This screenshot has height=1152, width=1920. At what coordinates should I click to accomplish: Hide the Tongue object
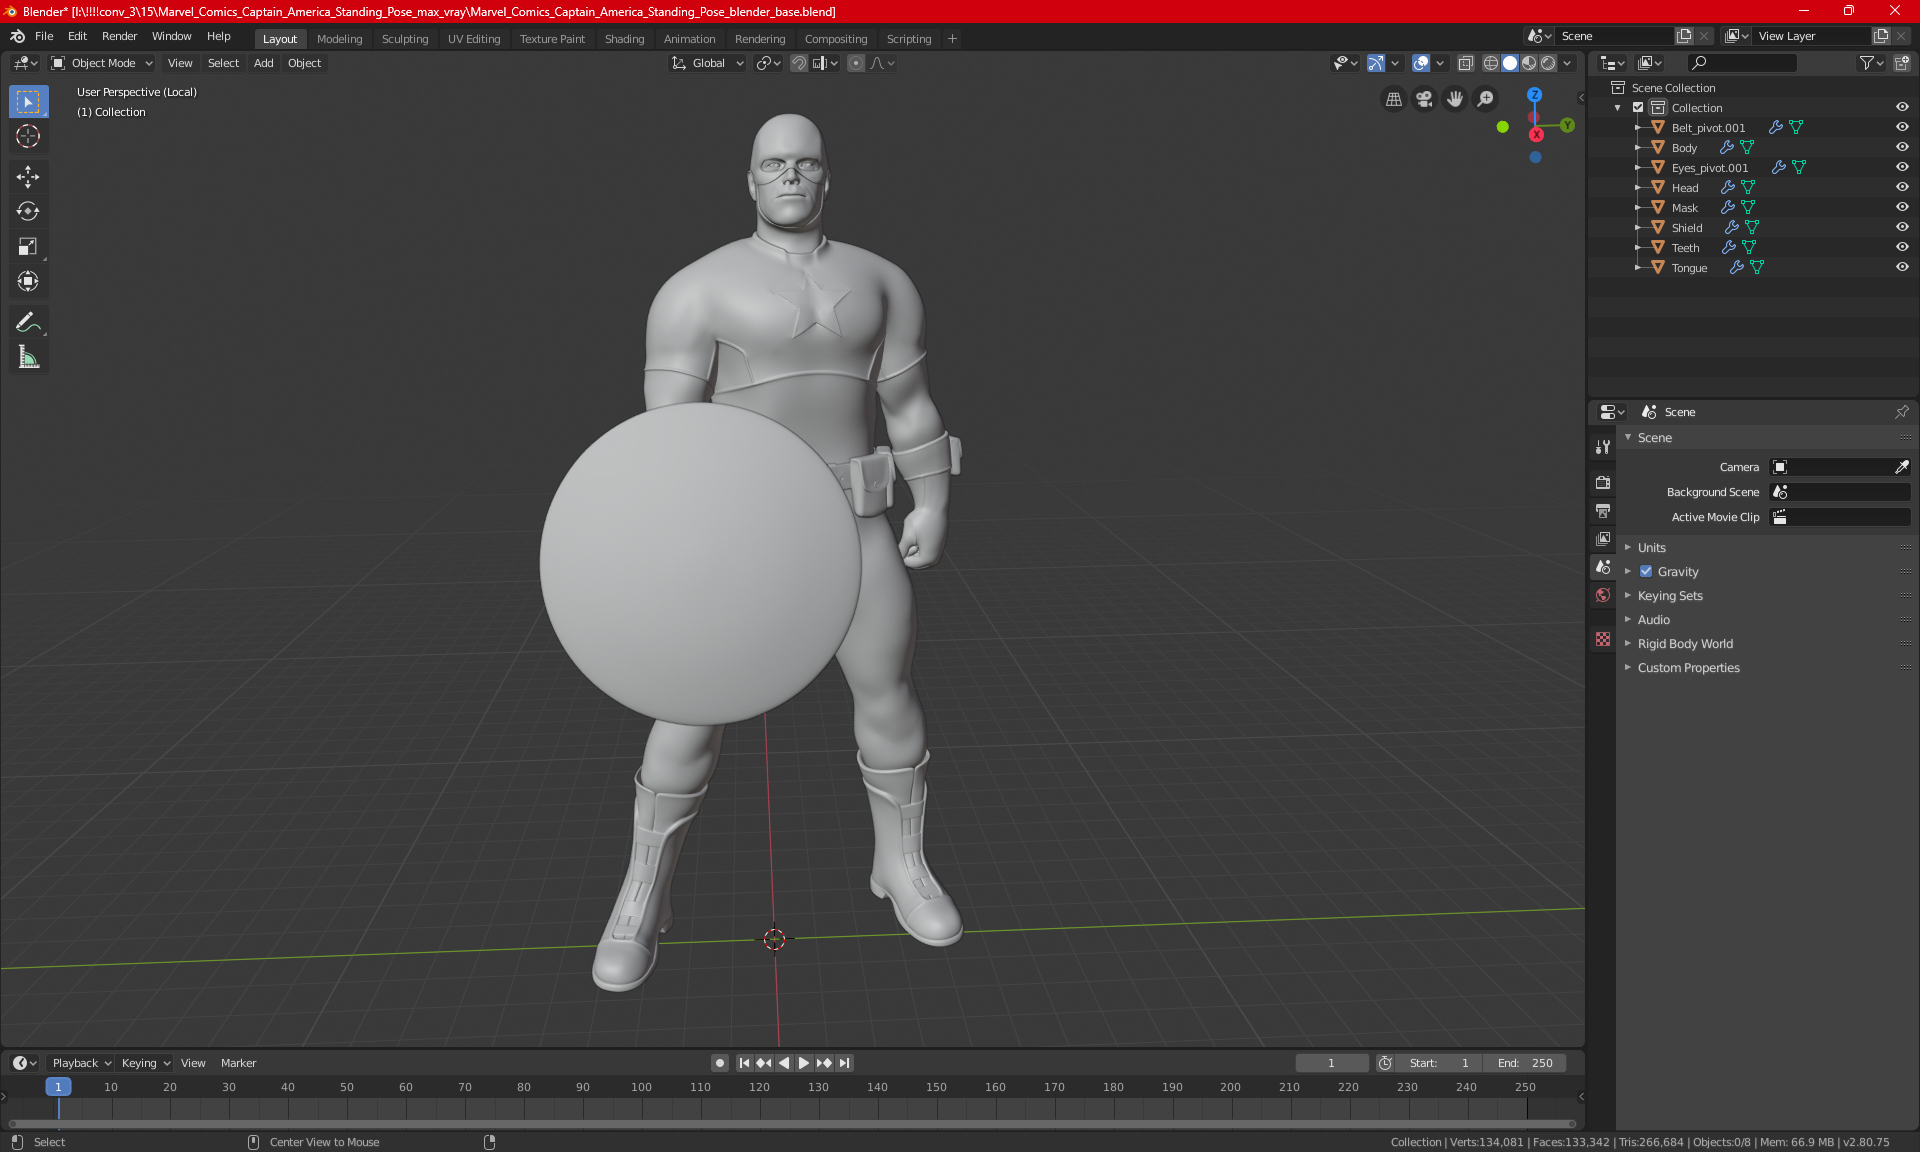[1902, 267]
